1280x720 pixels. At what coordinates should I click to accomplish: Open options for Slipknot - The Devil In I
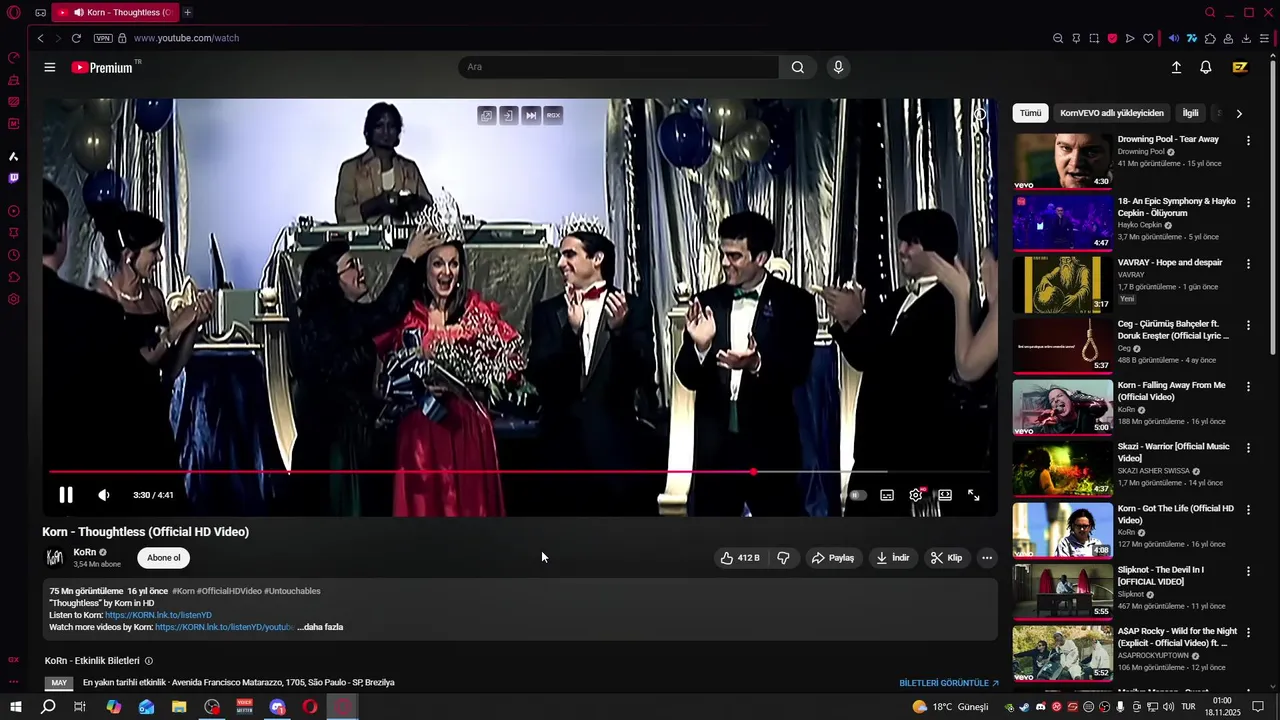coord(1248,571)
